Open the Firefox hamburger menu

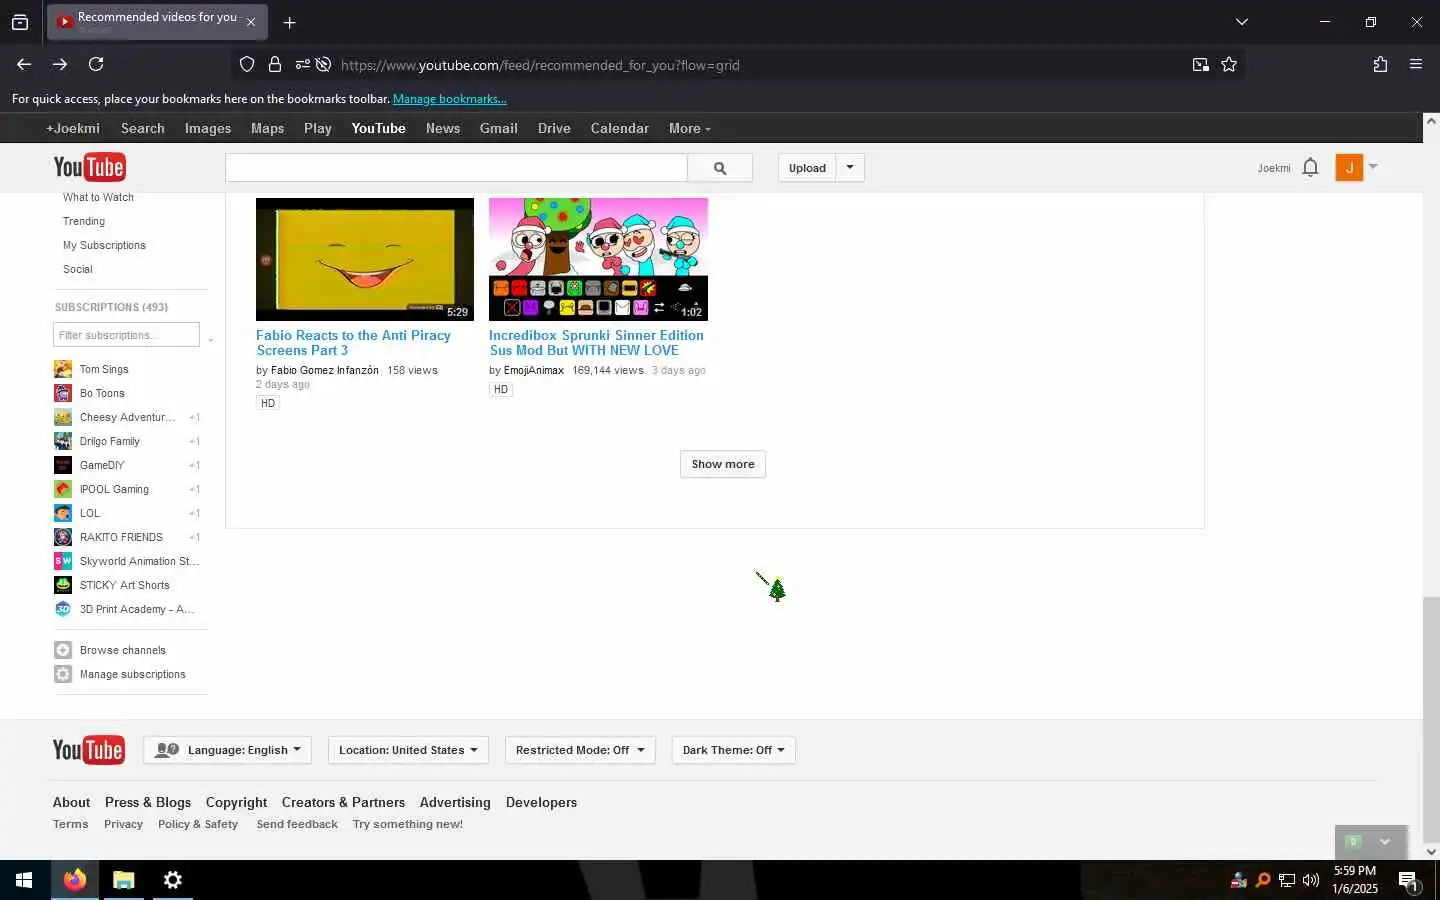(x=1416, y=64)
